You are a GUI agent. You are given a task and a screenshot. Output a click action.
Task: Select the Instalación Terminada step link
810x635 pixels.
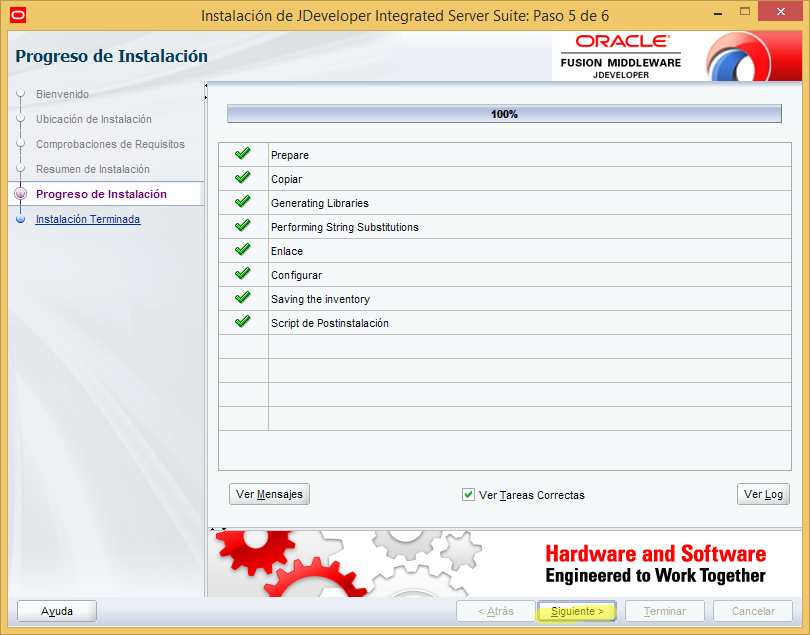(85, 219)
